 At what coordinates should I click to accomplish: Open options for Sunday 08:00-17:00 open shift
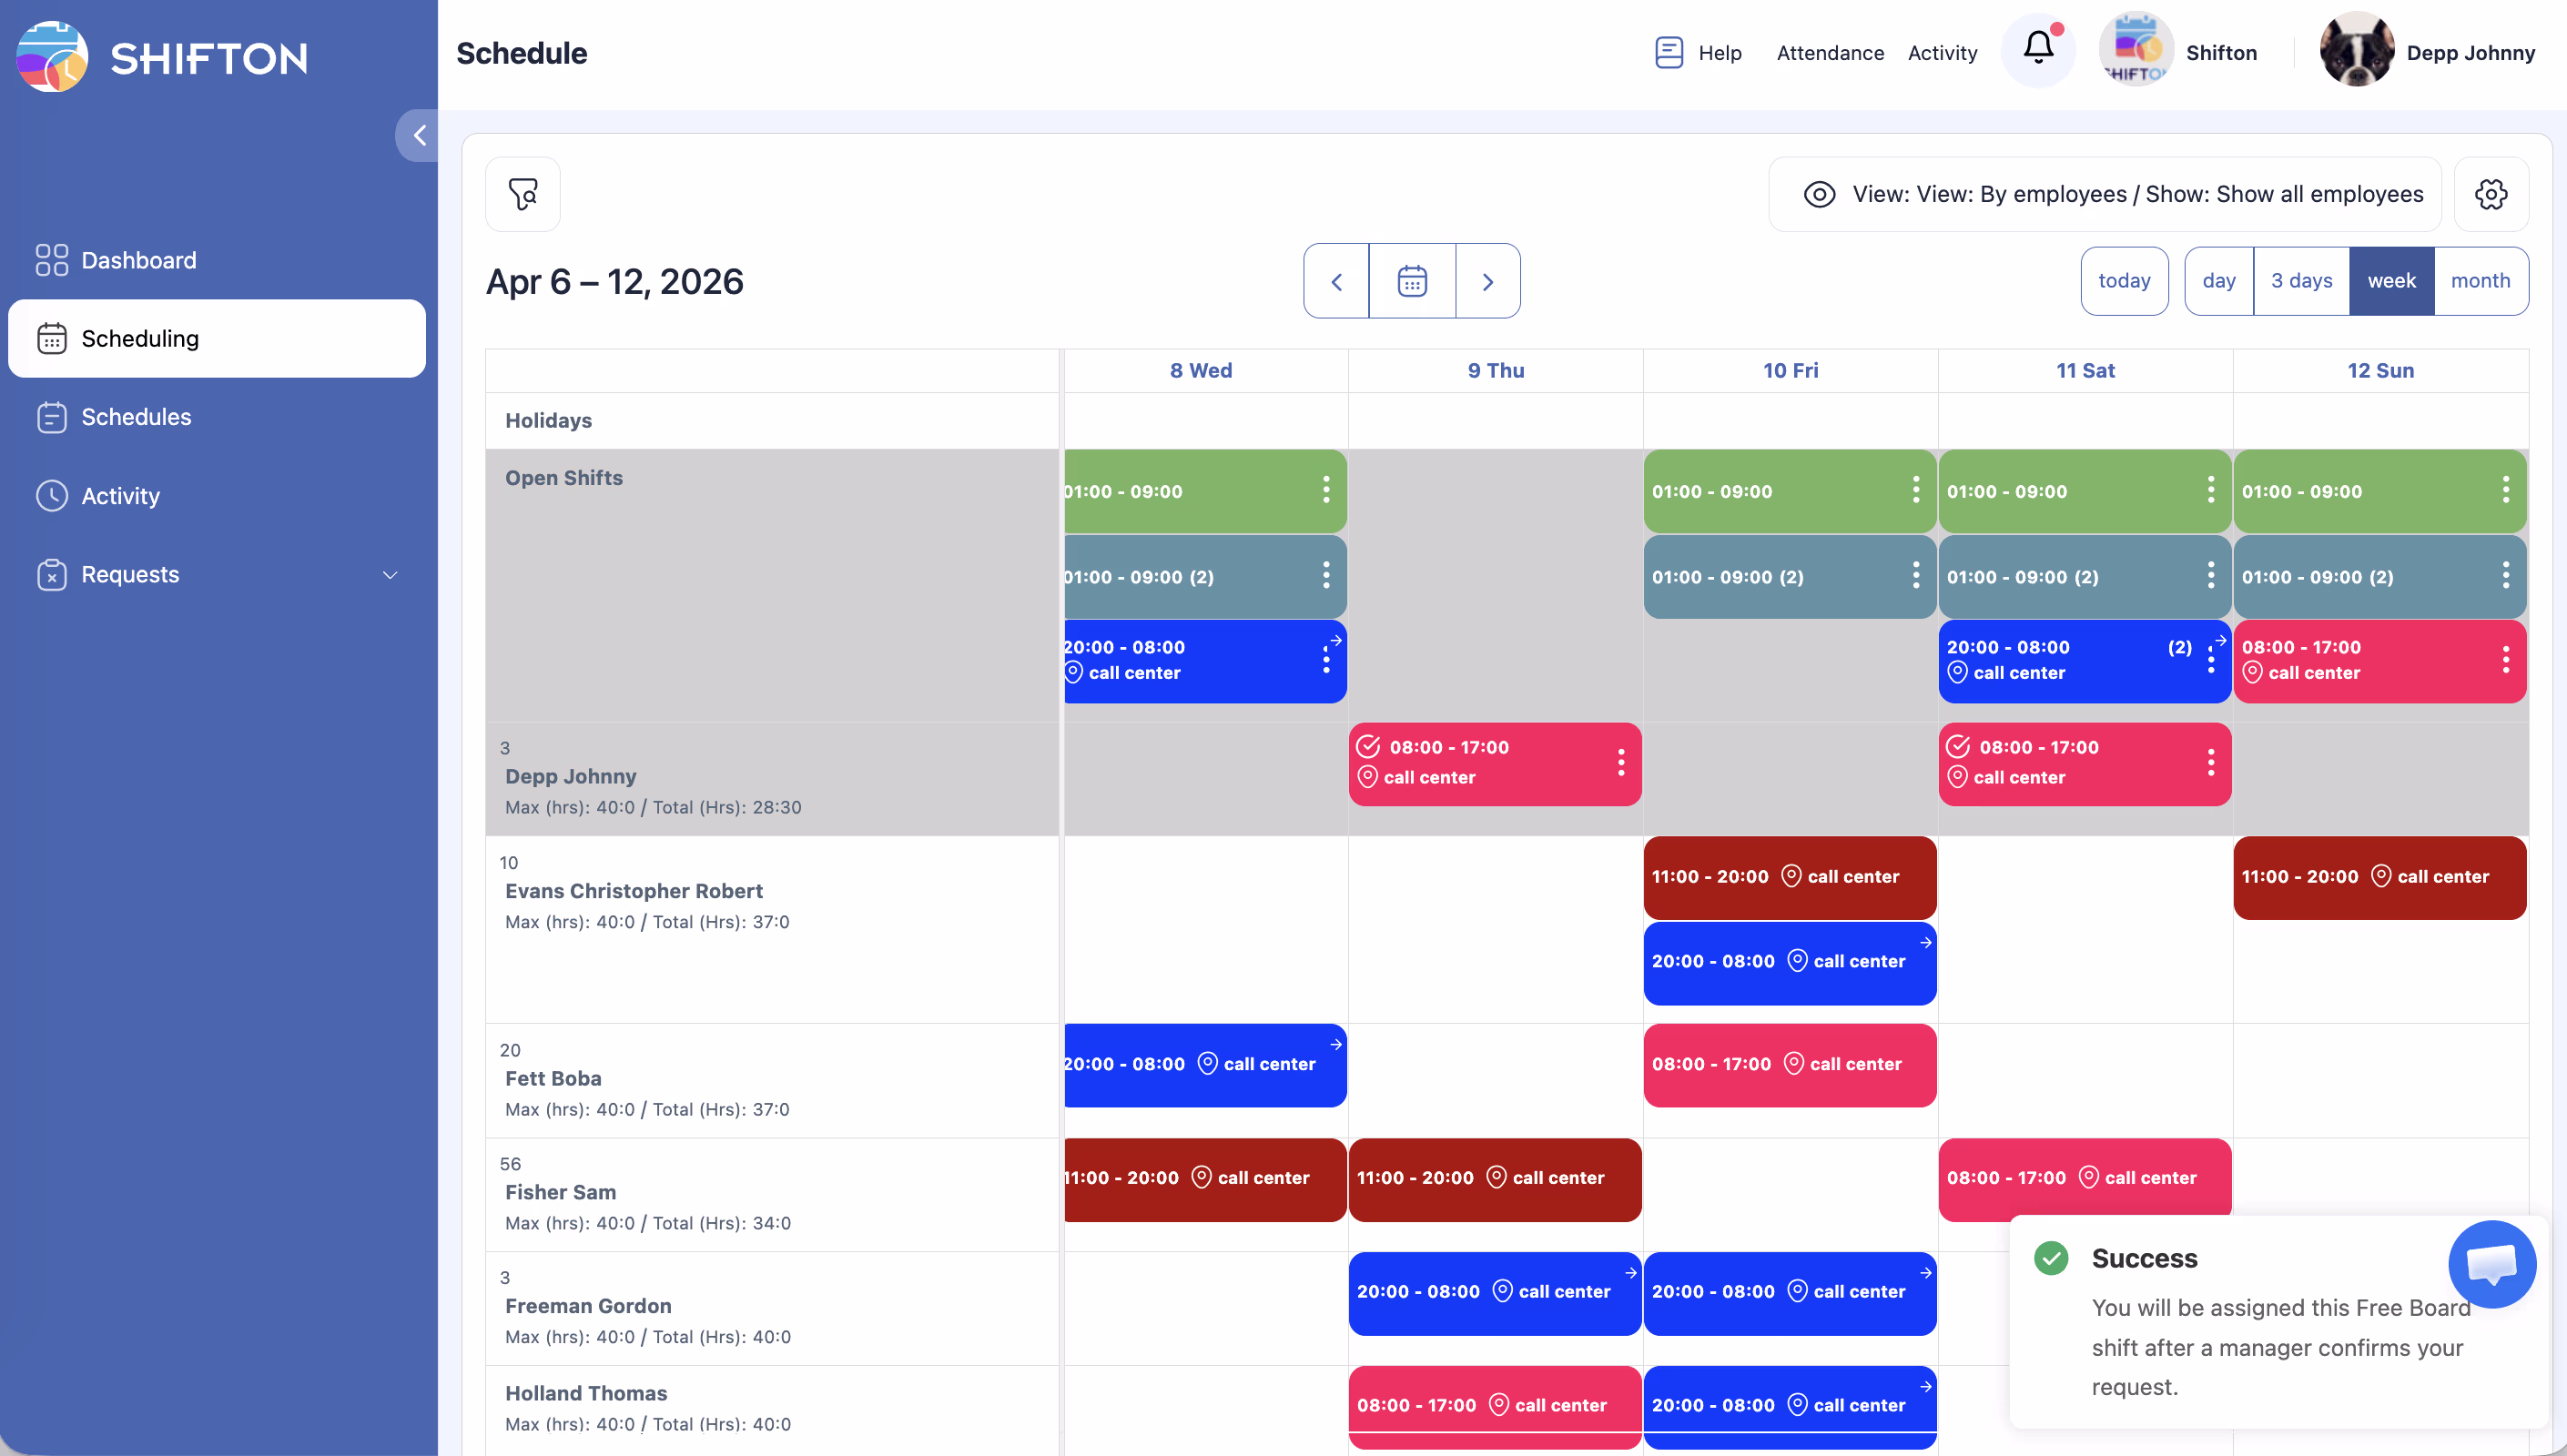click(x=2505, y=660)
